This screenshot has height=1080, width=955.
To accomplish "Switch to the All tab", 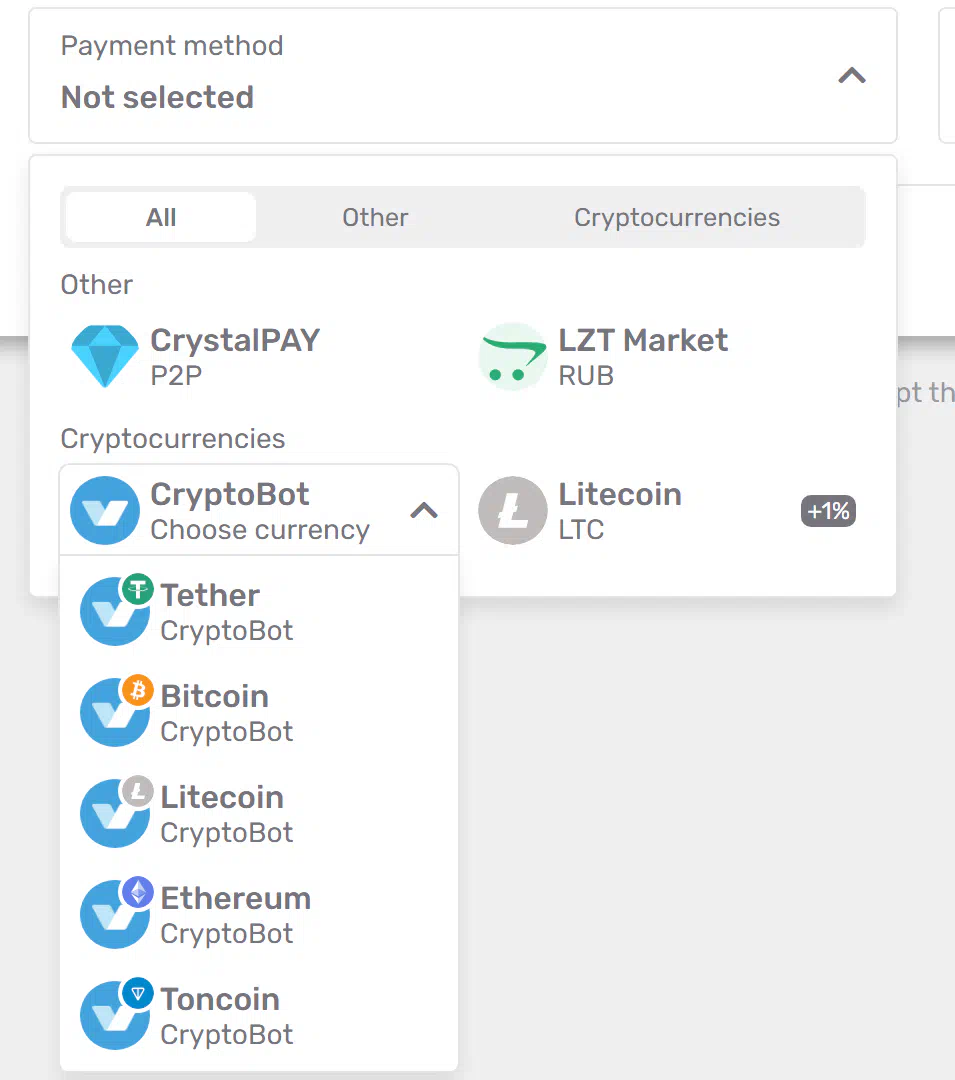I will coord(161,217).
